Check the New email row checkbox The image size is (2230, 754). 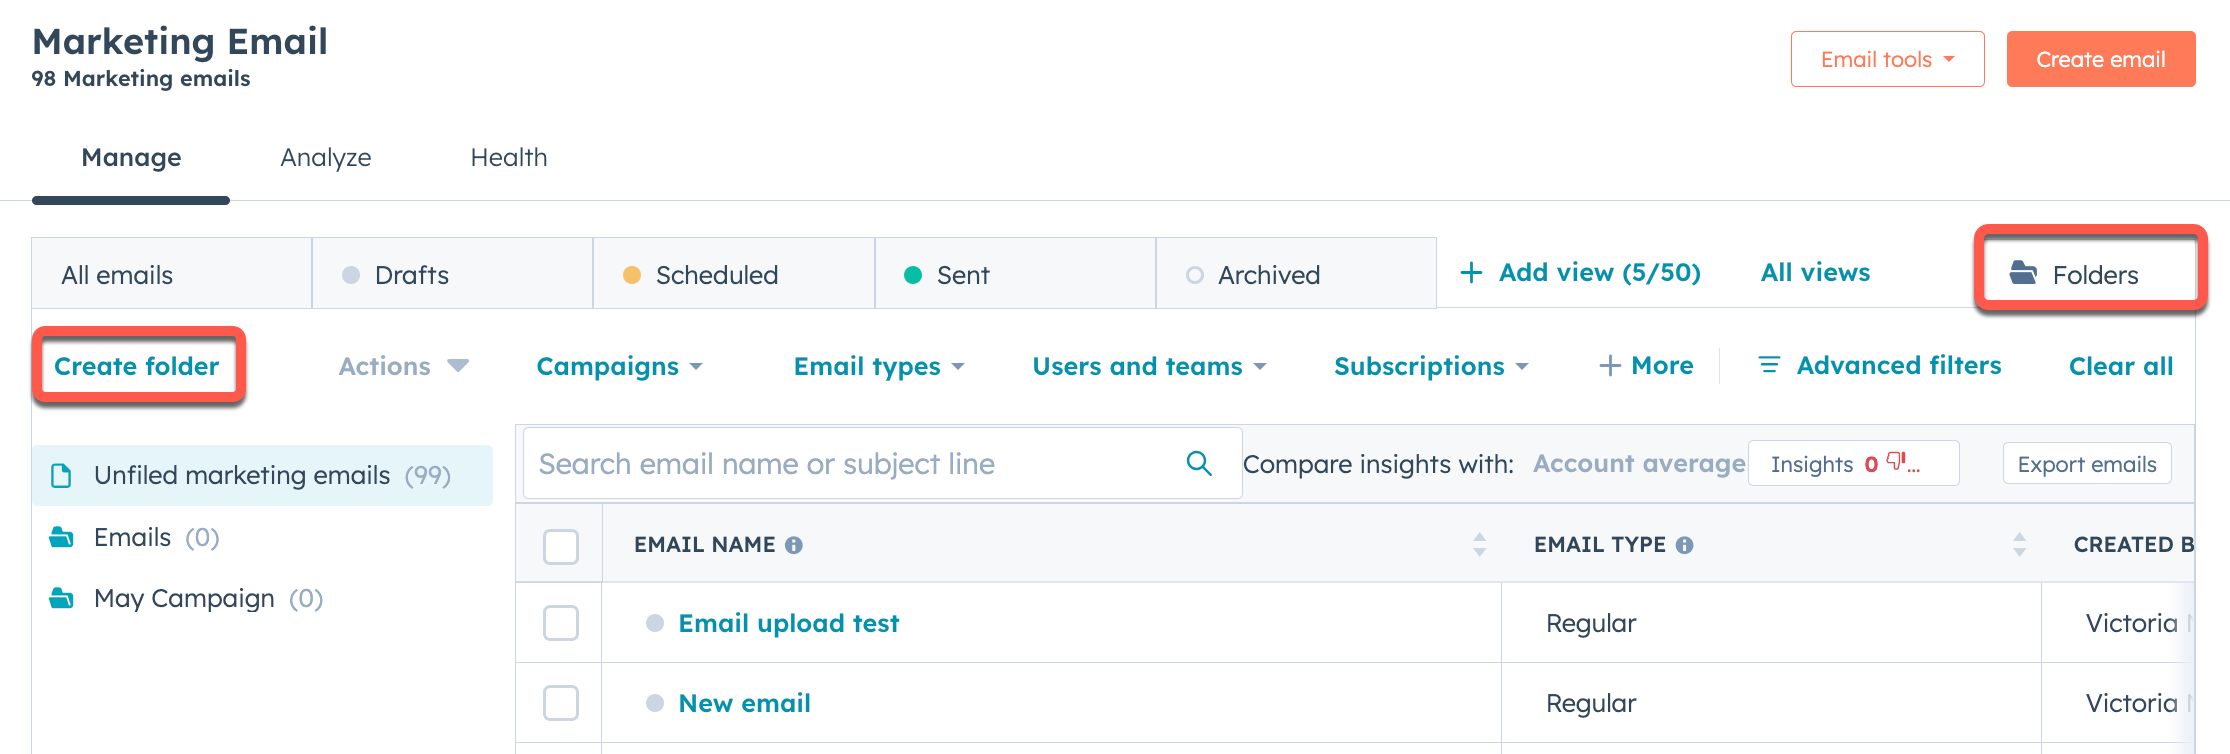tap(560, 702)
